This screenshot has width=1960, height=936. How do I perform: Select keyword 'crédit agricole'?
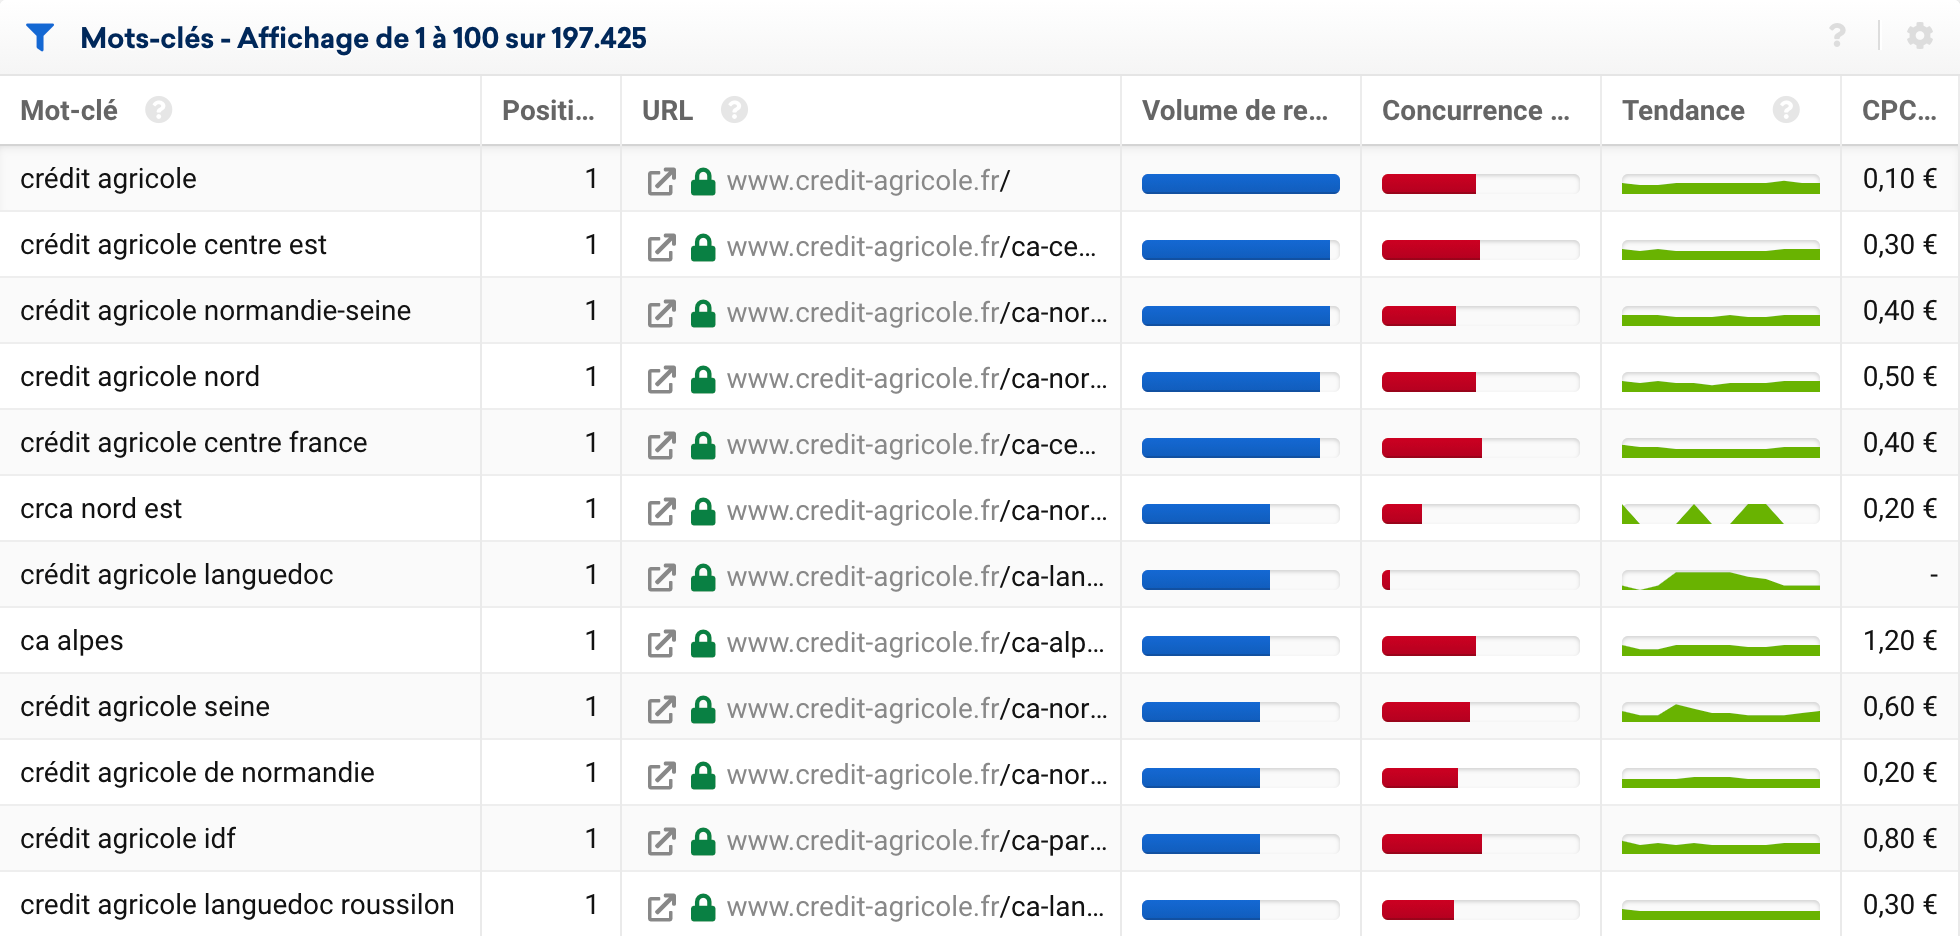[x=108, y=179]
